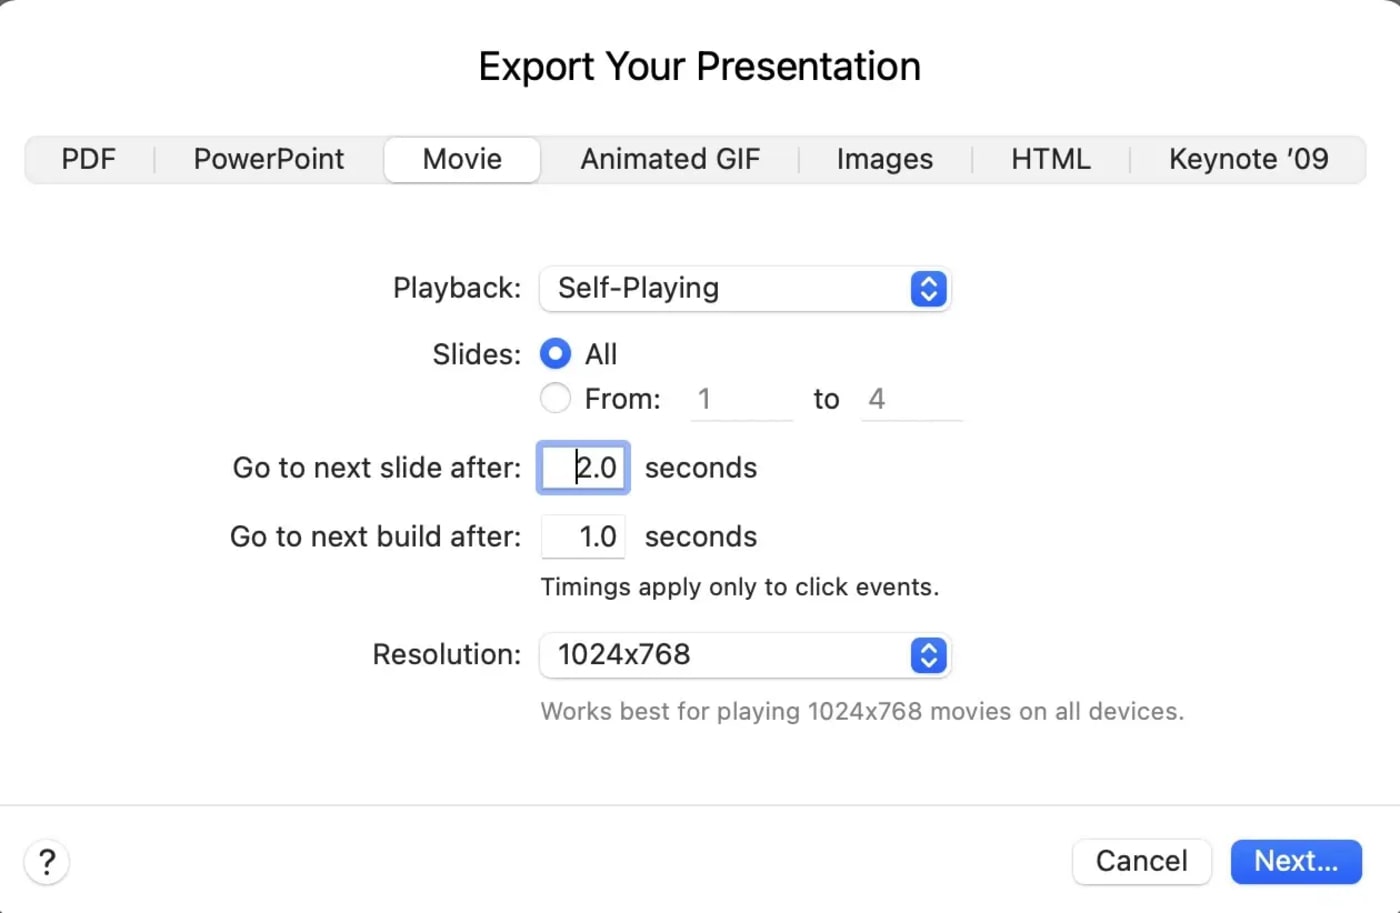This screenshot has width=1400, height=913.
Task: Click the Resolution dropdown stepper arrows
Action: point(927,655)
